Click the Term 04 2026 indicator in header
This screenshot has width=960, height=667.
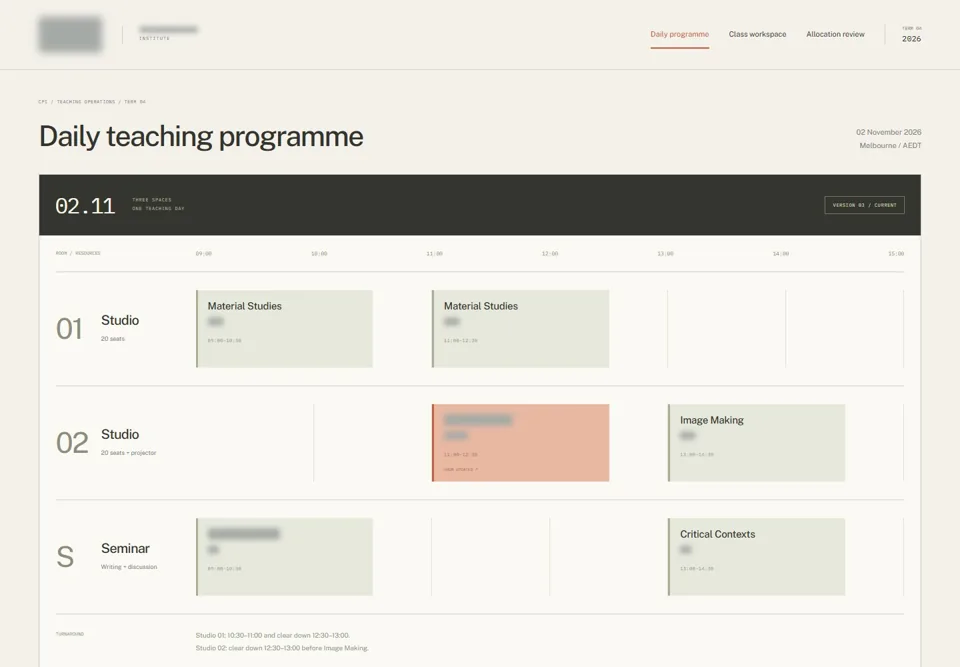point(911,34)
